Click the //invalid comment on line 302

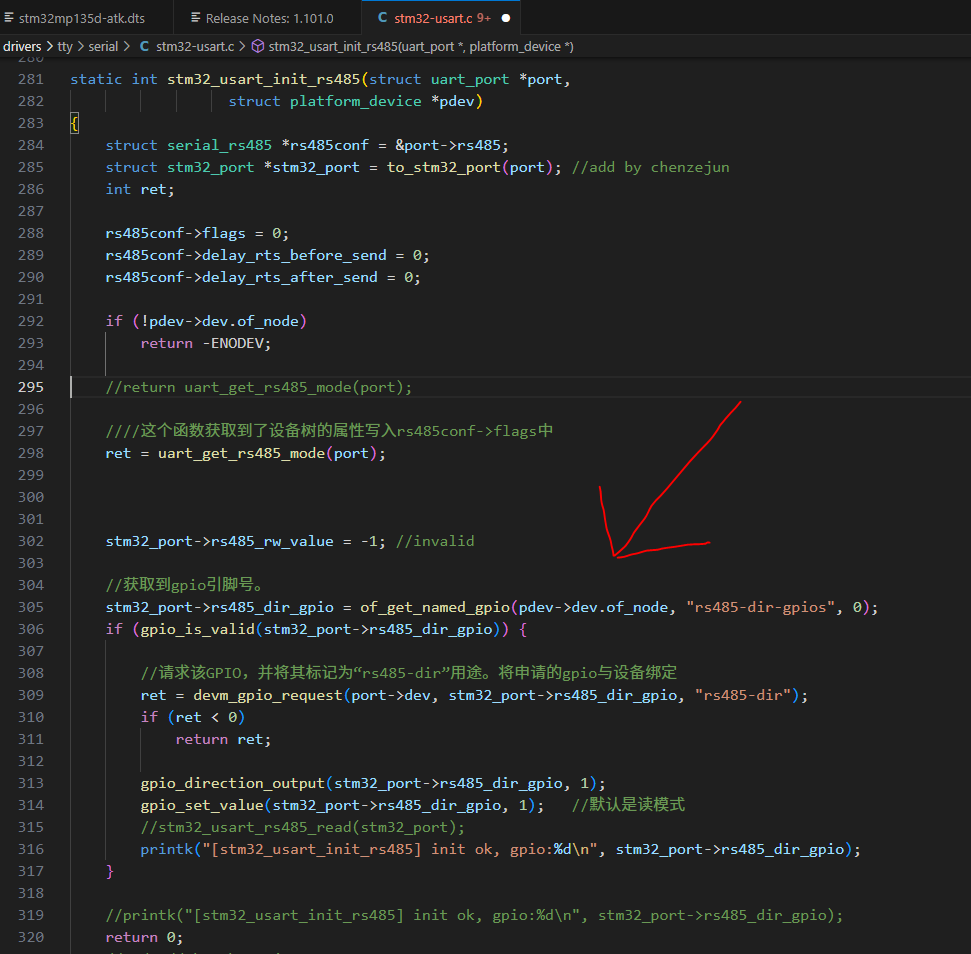tap(435, 541)
